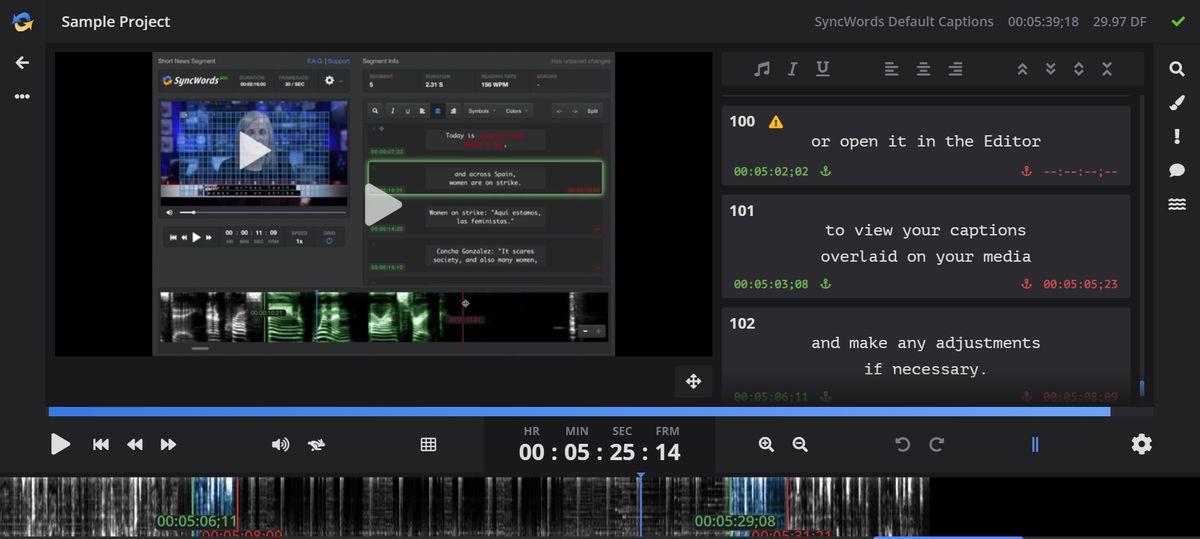Click the expand vertical arrows icon

click(1078, 69)
